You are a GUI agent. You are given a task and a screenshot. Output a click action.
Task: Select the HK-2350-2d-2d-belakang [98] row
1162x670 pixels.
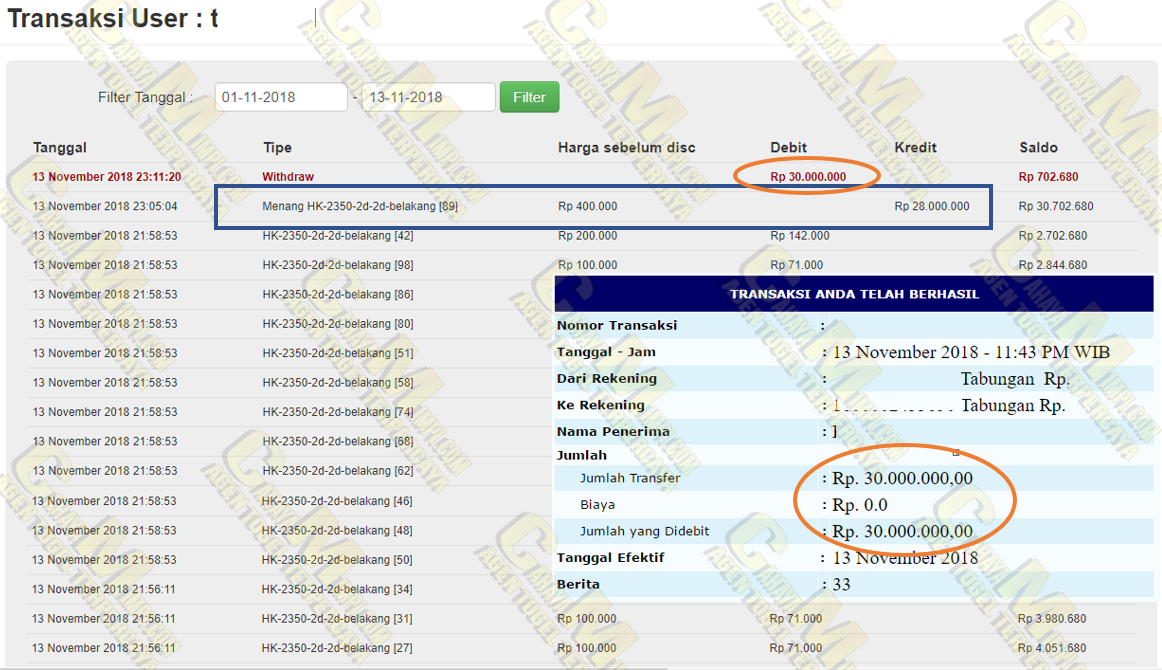tap(337, 265)
